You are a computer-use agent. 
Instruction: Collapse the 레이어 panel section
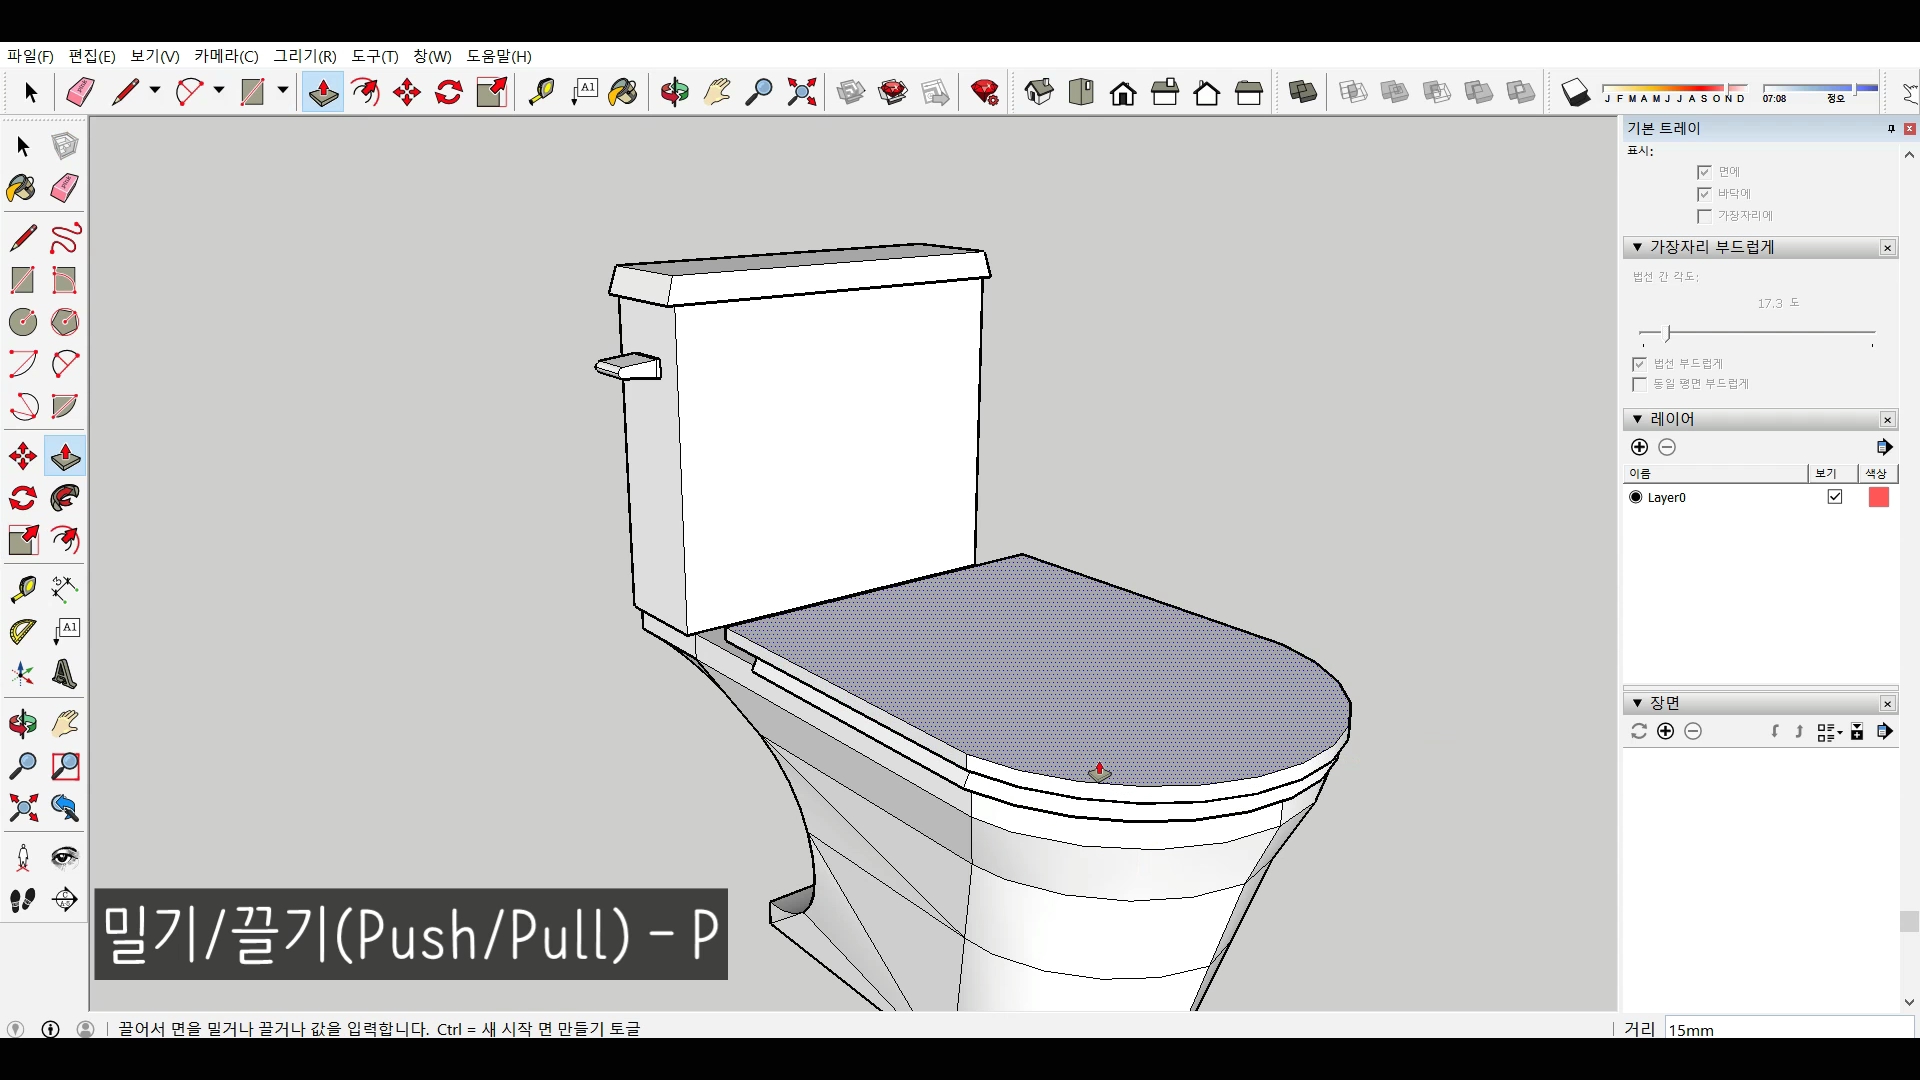1637,419
